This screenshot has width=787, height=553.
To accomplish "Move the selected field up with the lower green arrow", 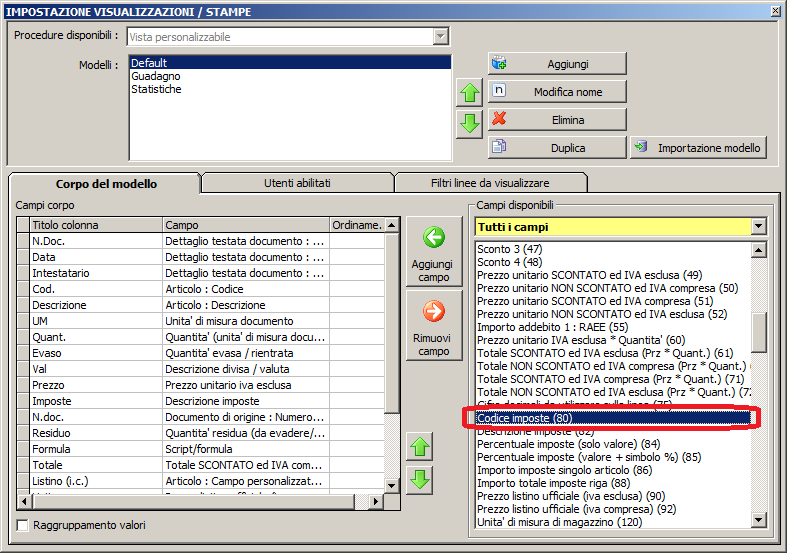I will tap(420, 447).
